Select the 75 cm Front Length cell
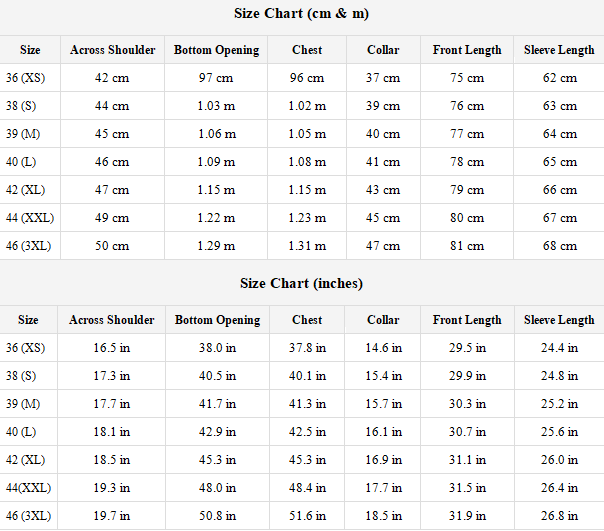604x531 pixels. point(467,78)
